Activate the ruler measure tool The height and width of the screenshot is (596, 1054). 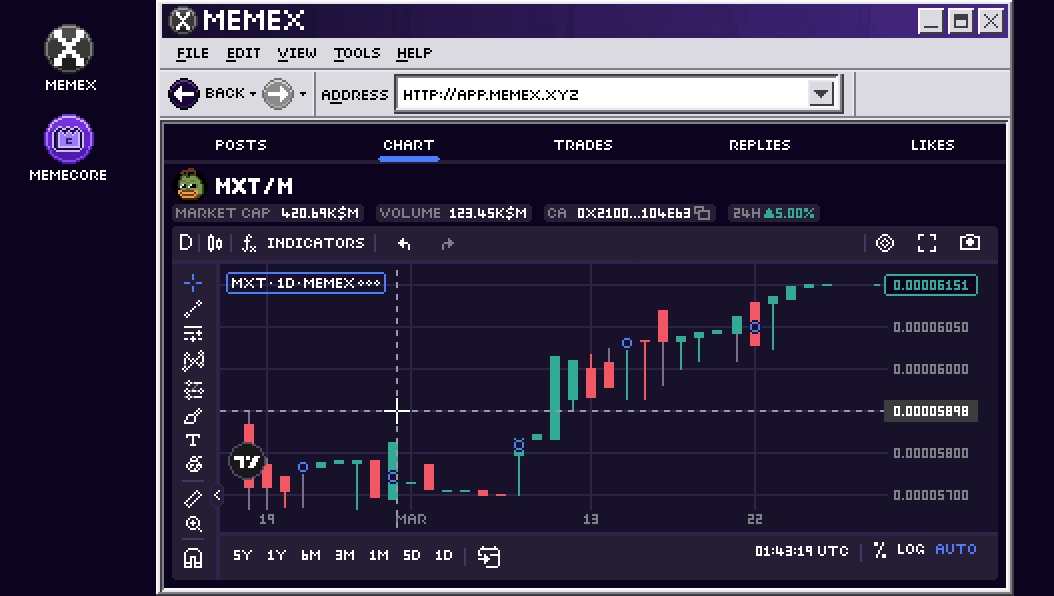click(x=193, y=498)
